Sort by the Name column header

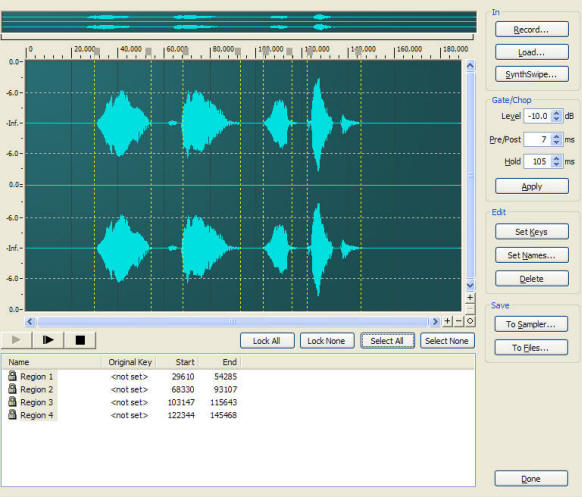[51, 362]
